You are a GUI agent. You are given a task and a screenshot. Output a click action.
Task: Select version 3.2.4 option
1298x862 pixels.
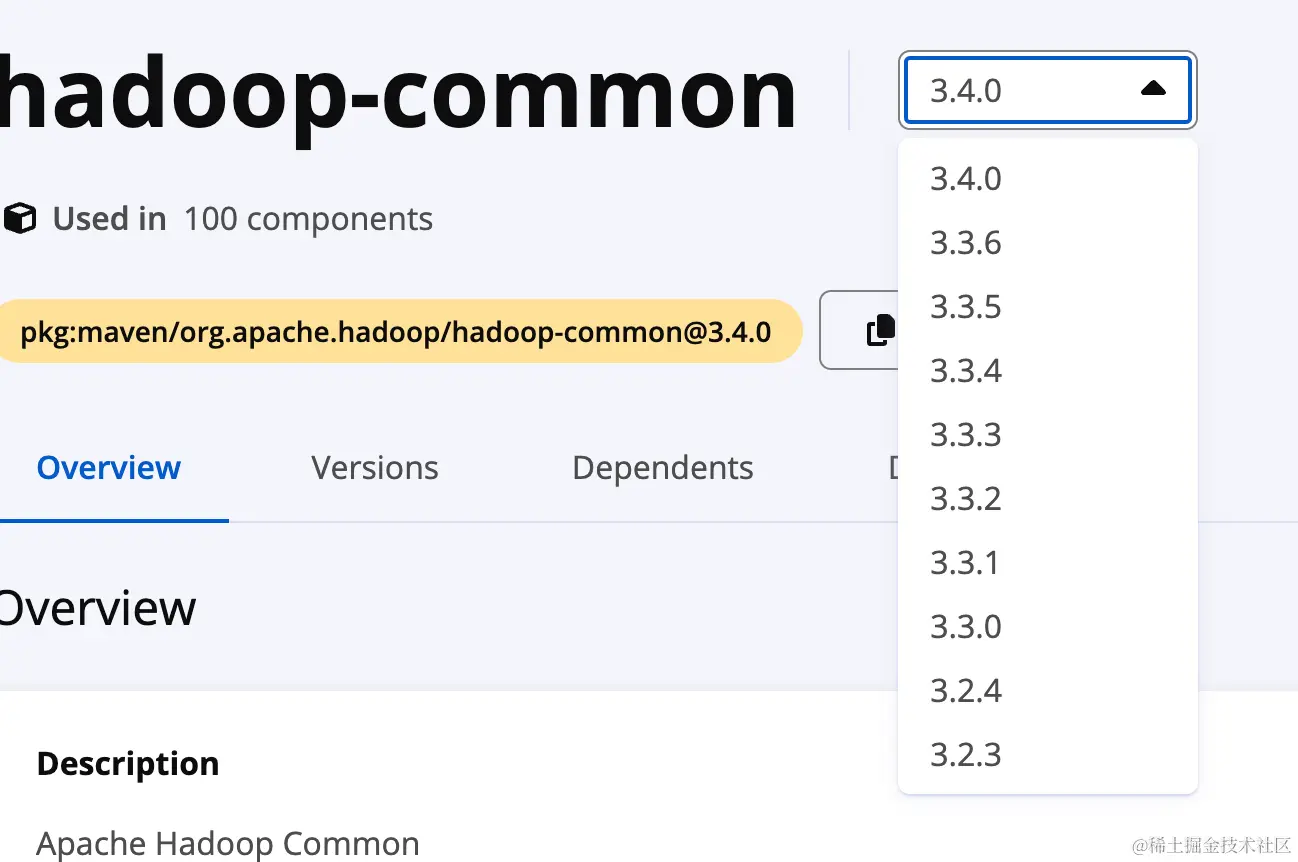pos(965,691)
